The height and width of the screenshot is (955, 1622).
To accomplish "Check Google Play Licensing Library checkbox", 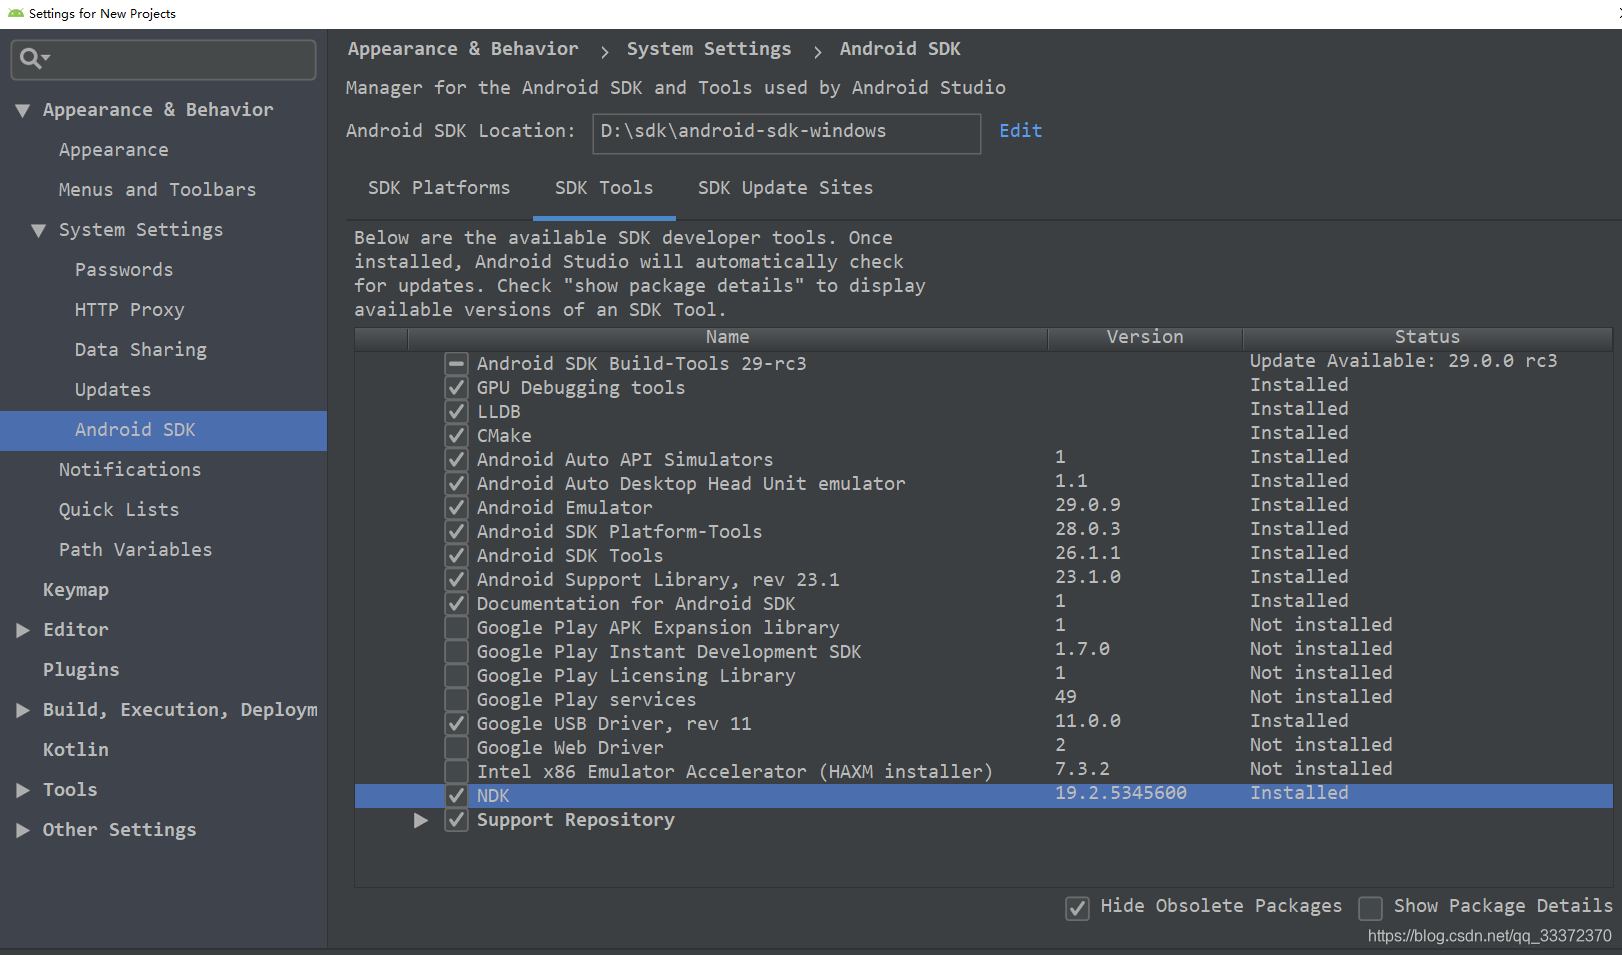I will (x=456, y=675).
